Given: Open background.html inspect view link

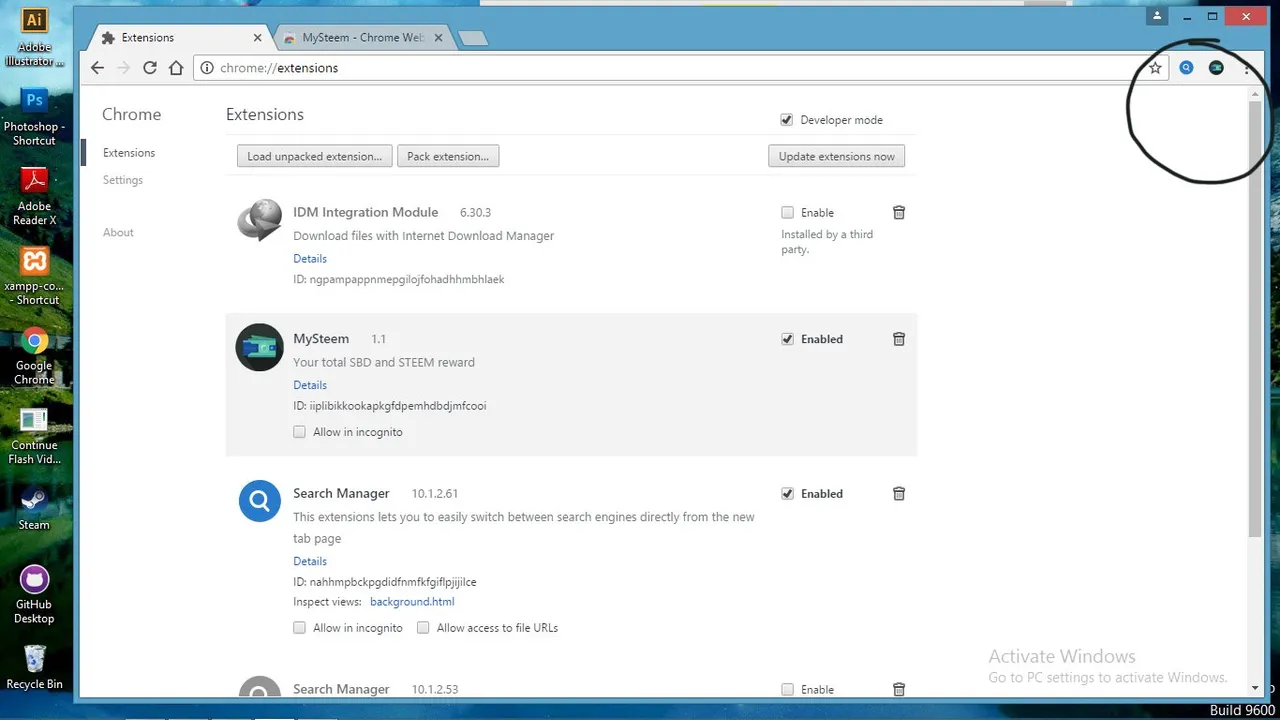Looking at the screenshot, I should point(412,602).
